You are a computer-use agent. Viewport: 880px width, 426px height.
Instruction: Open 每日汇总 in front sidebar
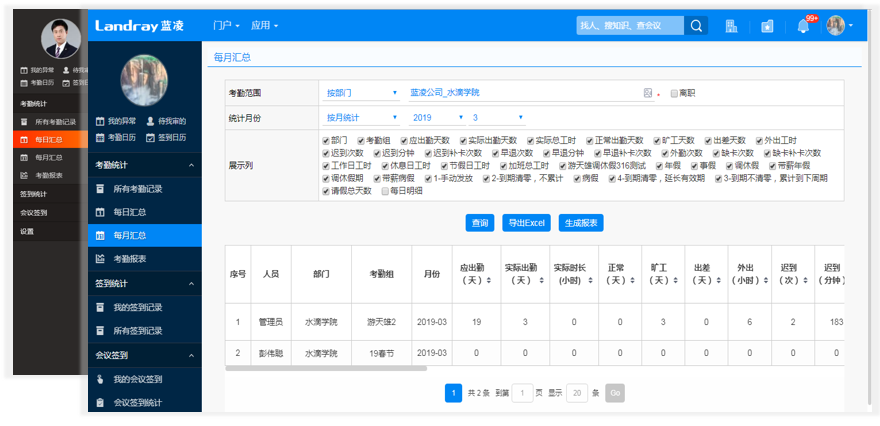(x=145, y=212)
